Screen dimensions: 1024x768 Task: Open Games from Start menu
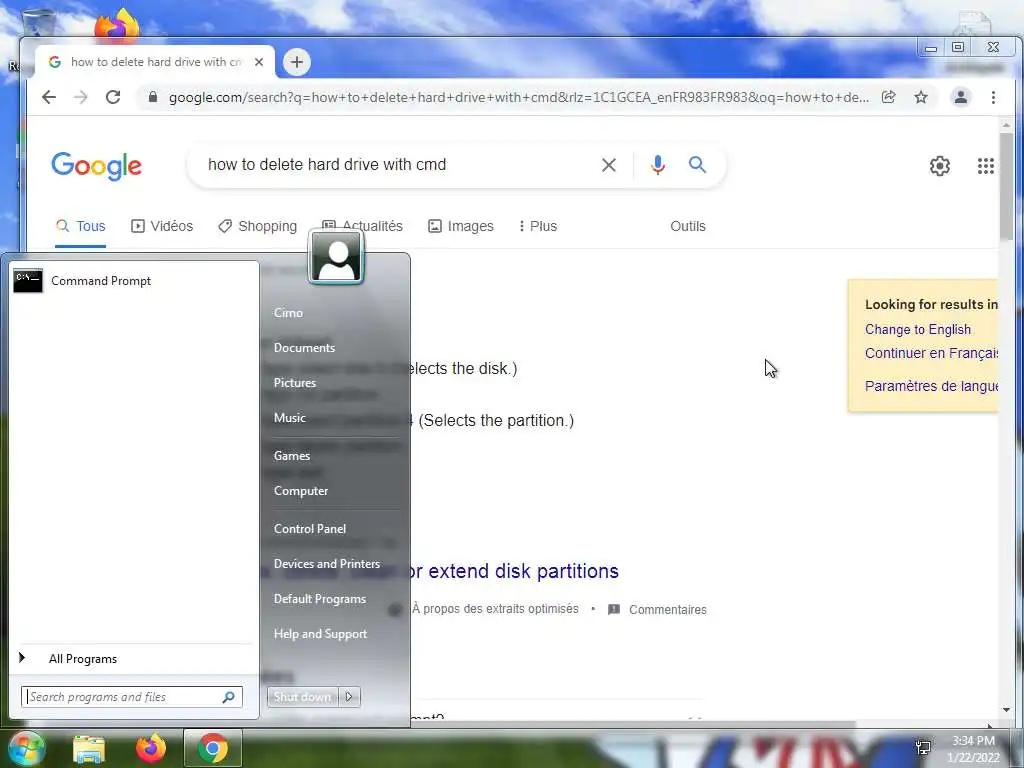tap(291, 456)
